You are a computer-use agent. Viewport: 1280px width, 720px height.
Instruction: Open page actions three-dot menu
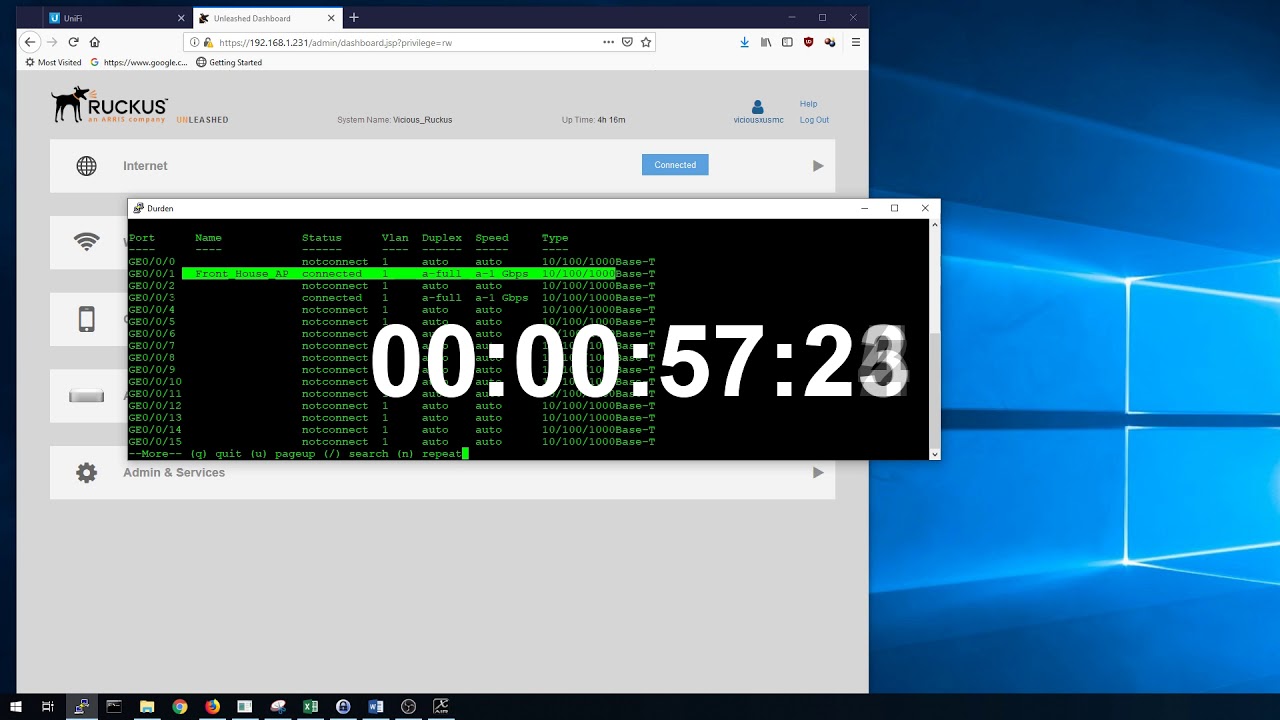pos(608,42)
